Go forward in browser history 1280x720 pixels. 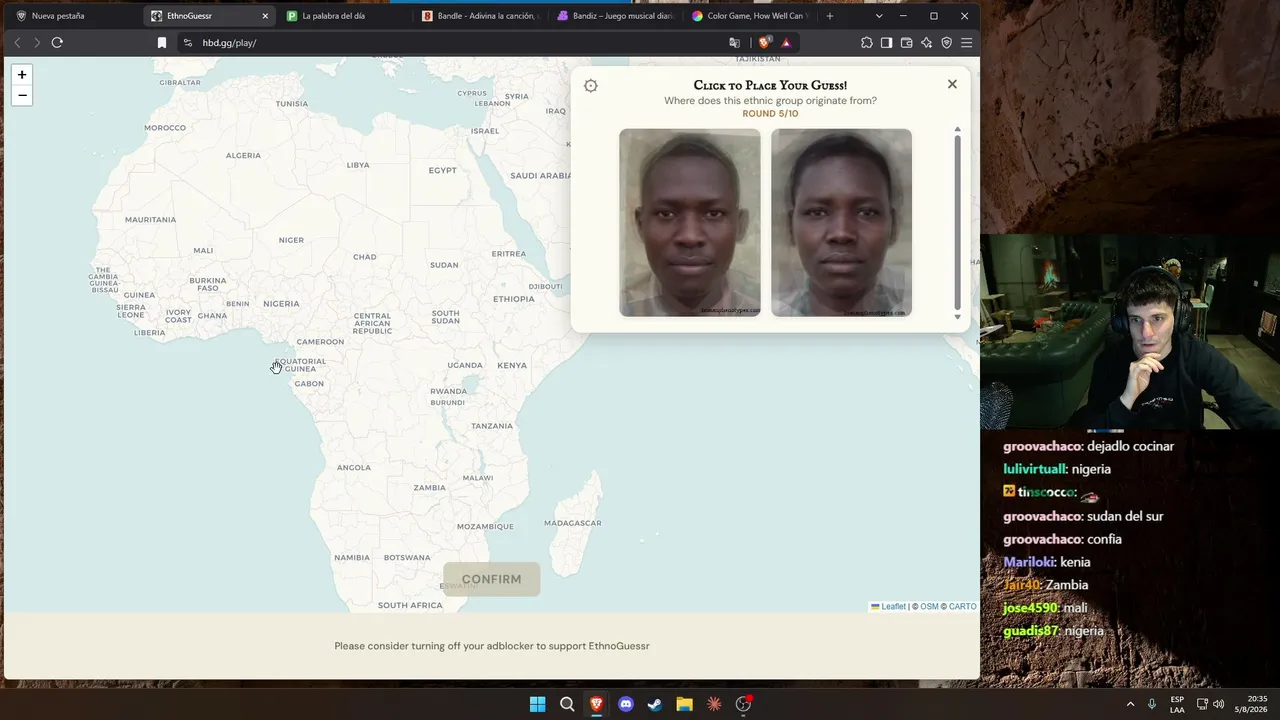37,43
